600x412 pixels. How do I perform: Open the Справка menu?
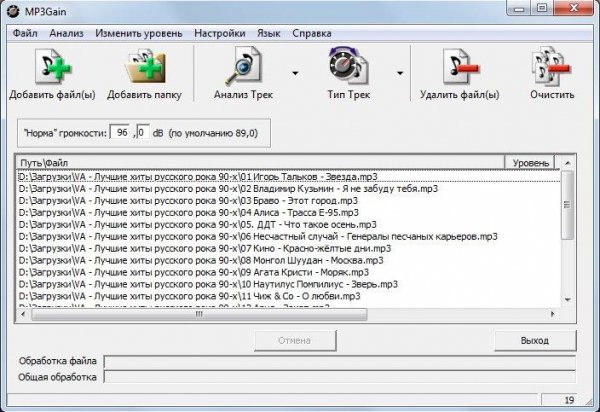click(312, 33)
